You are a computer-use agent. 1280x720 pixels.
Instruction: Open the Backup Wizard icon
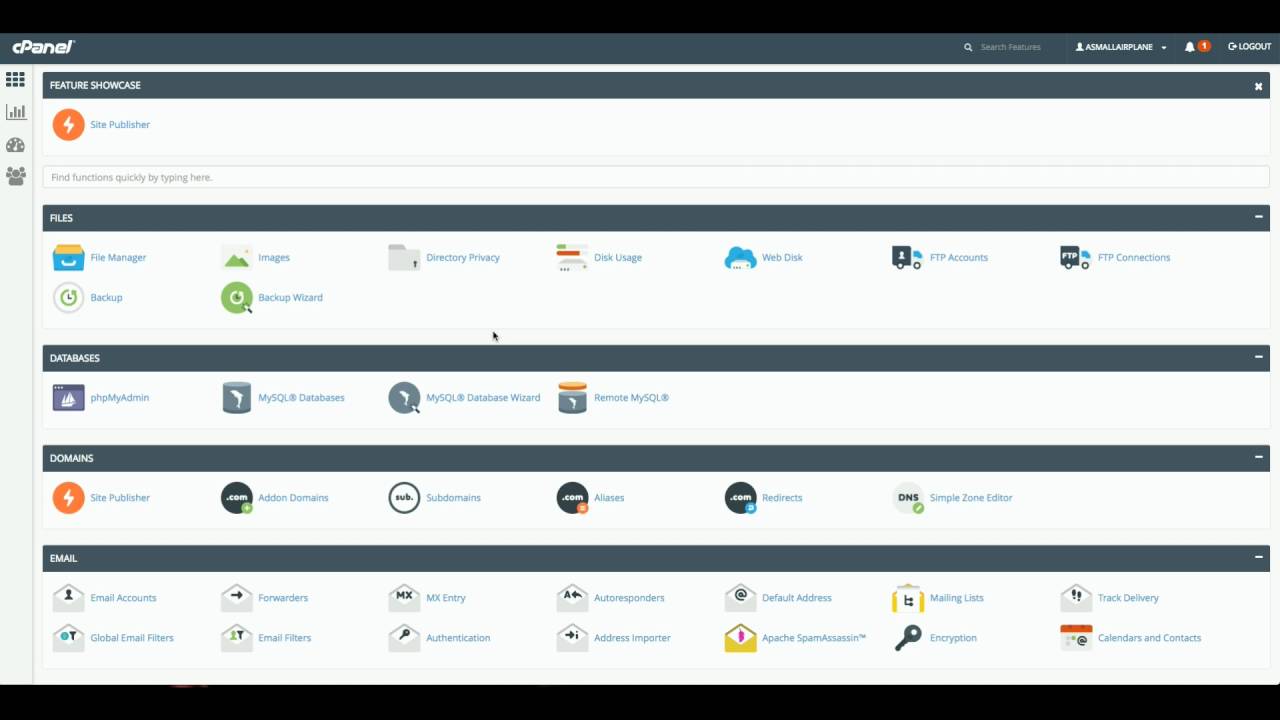(236, 297)
